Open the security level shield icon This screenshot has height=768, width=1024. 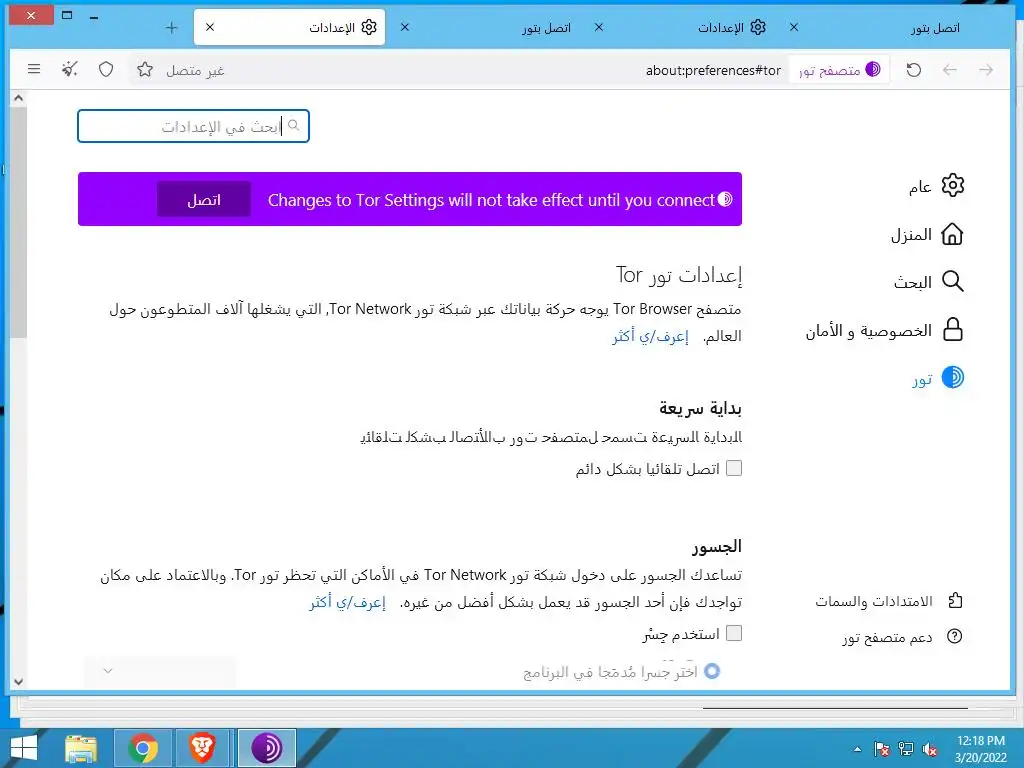tap(106, 69)
